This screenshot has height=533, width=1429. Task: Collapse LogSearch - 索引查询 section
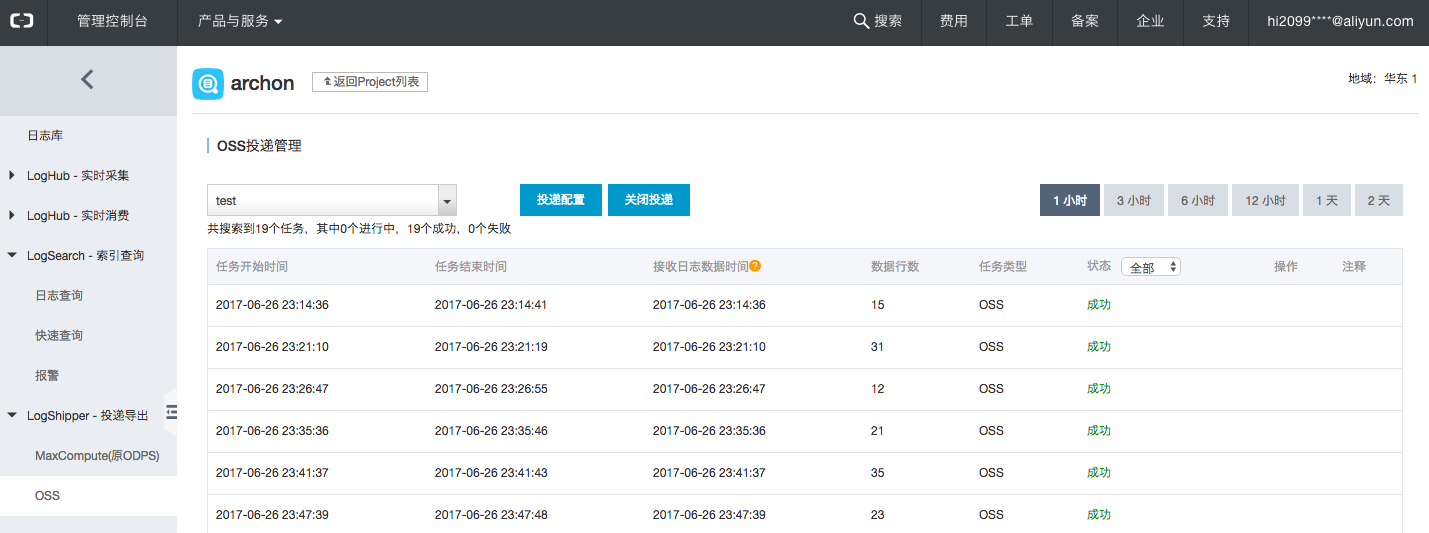coord(12,256)
